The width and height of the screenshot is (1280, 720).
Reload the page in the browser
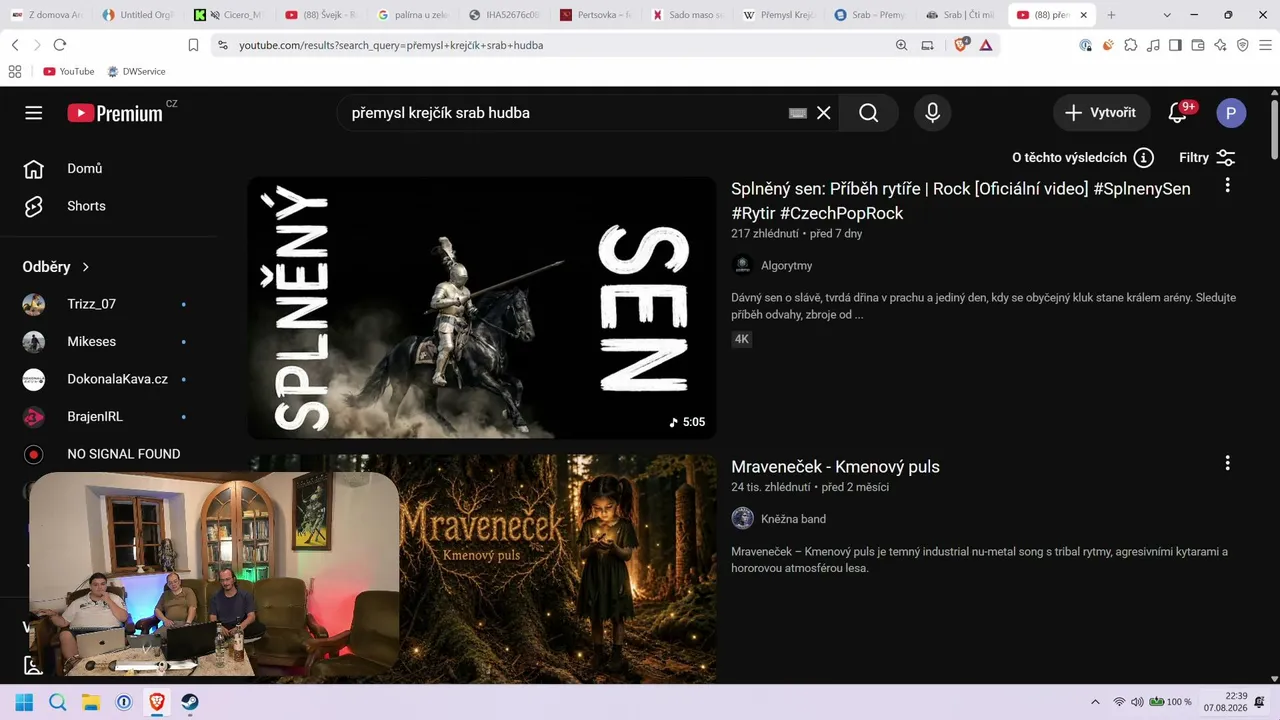click(x=60, y=45)
